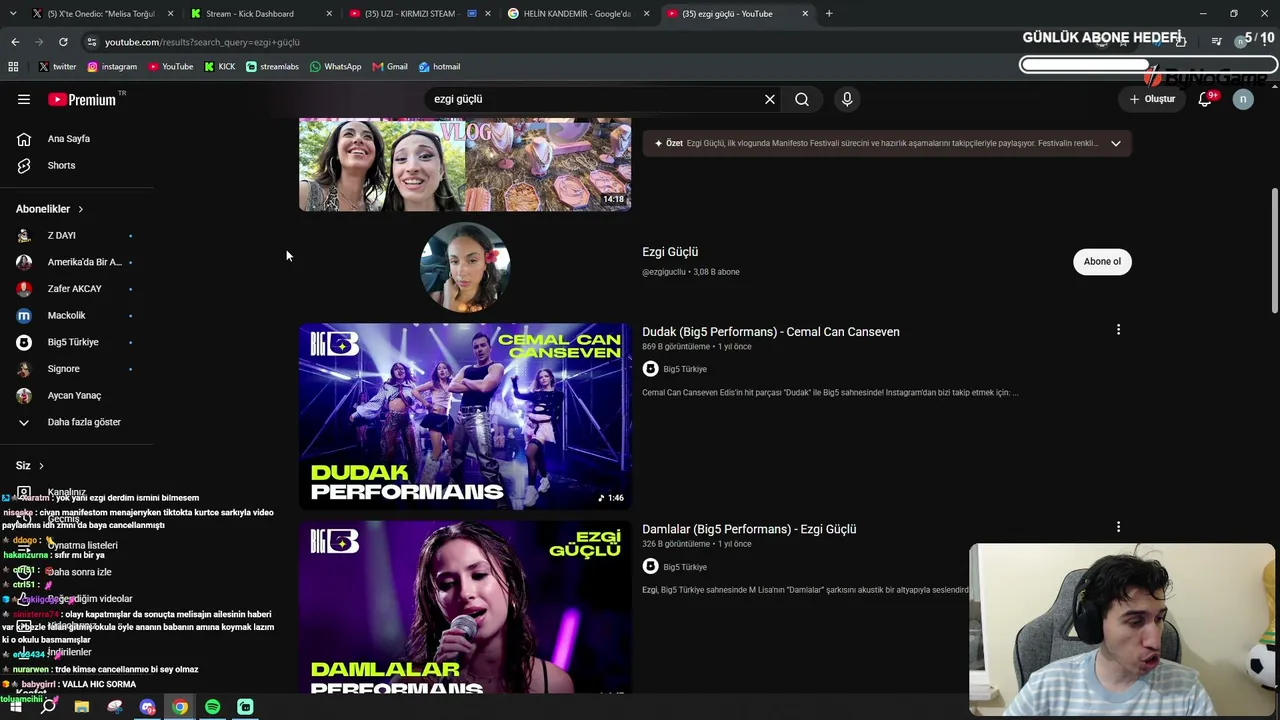Image resolution: width=1280 pixels, height=720 pixels.
Task: Open the Zafer AKCAY subscription
Action: 74,289
